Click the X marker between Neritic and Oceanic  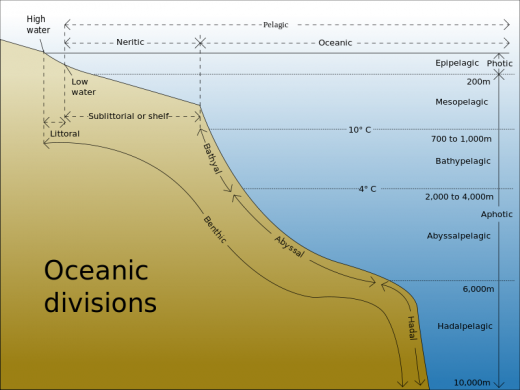[200, 43]
